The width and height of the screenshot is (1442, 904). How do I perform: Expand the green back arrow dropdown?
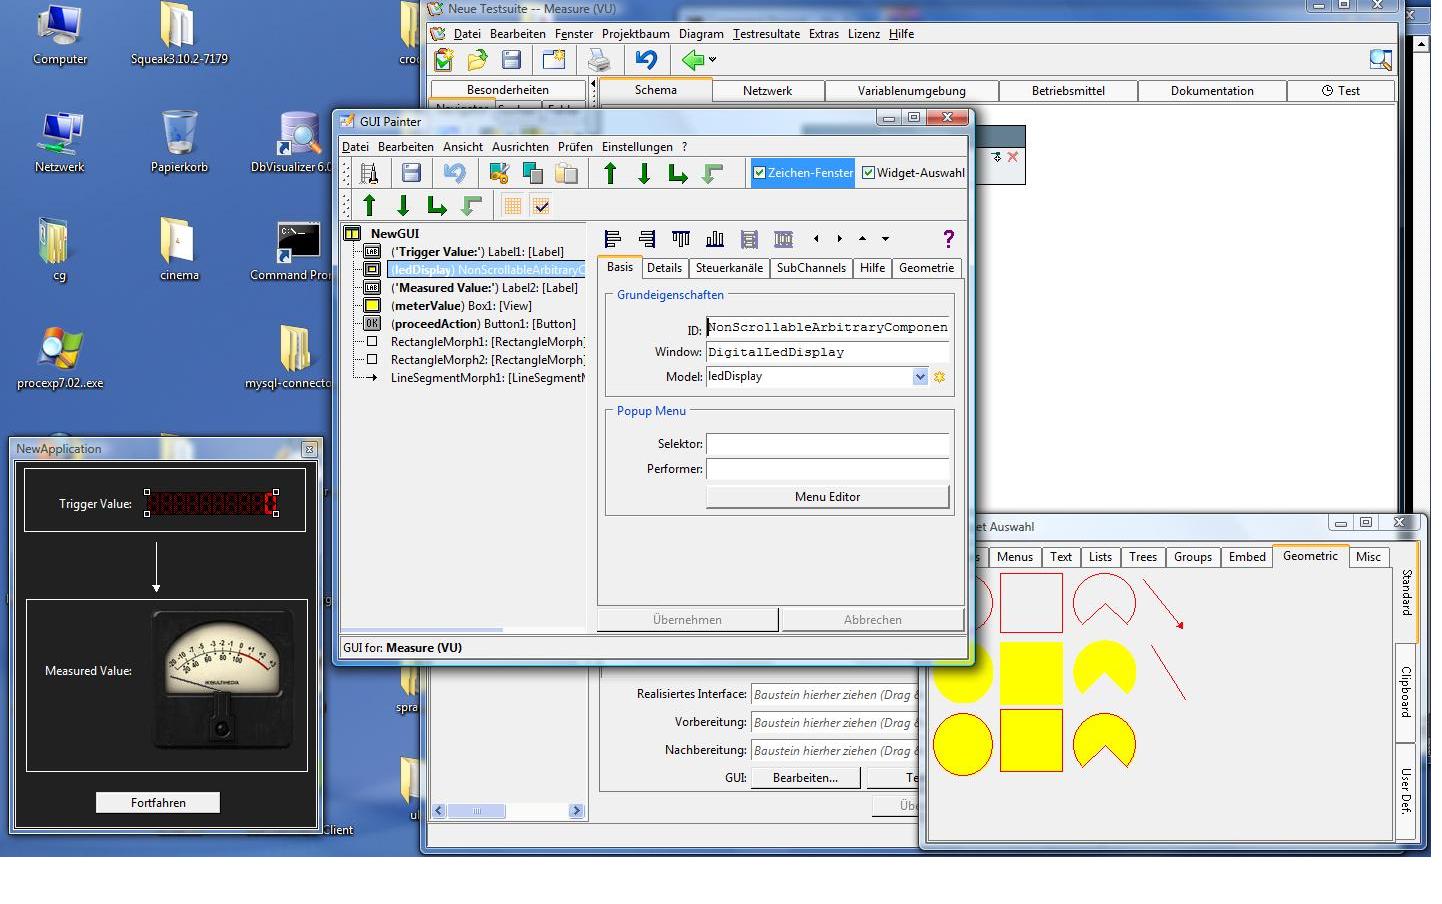pyautogui.click(x=713, y=60)
